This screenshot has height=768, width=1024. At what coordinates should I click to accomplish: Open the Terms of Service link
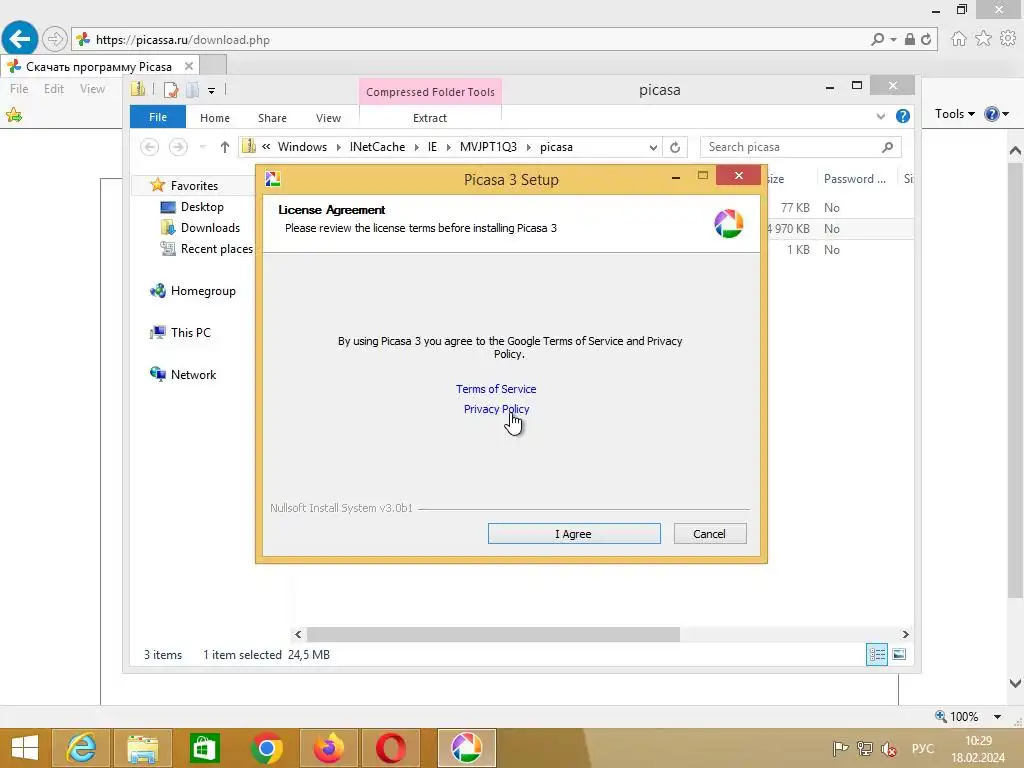[x=496, y=389]
